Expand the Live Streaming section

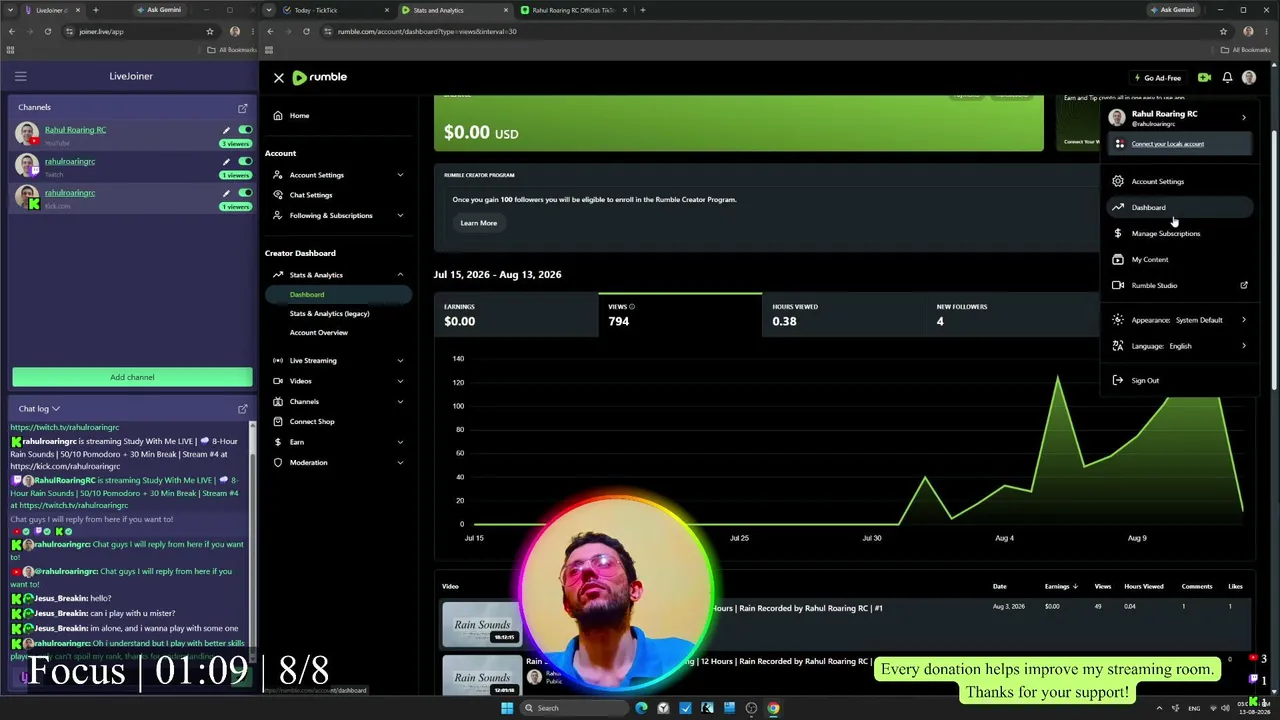coord(338,361)
